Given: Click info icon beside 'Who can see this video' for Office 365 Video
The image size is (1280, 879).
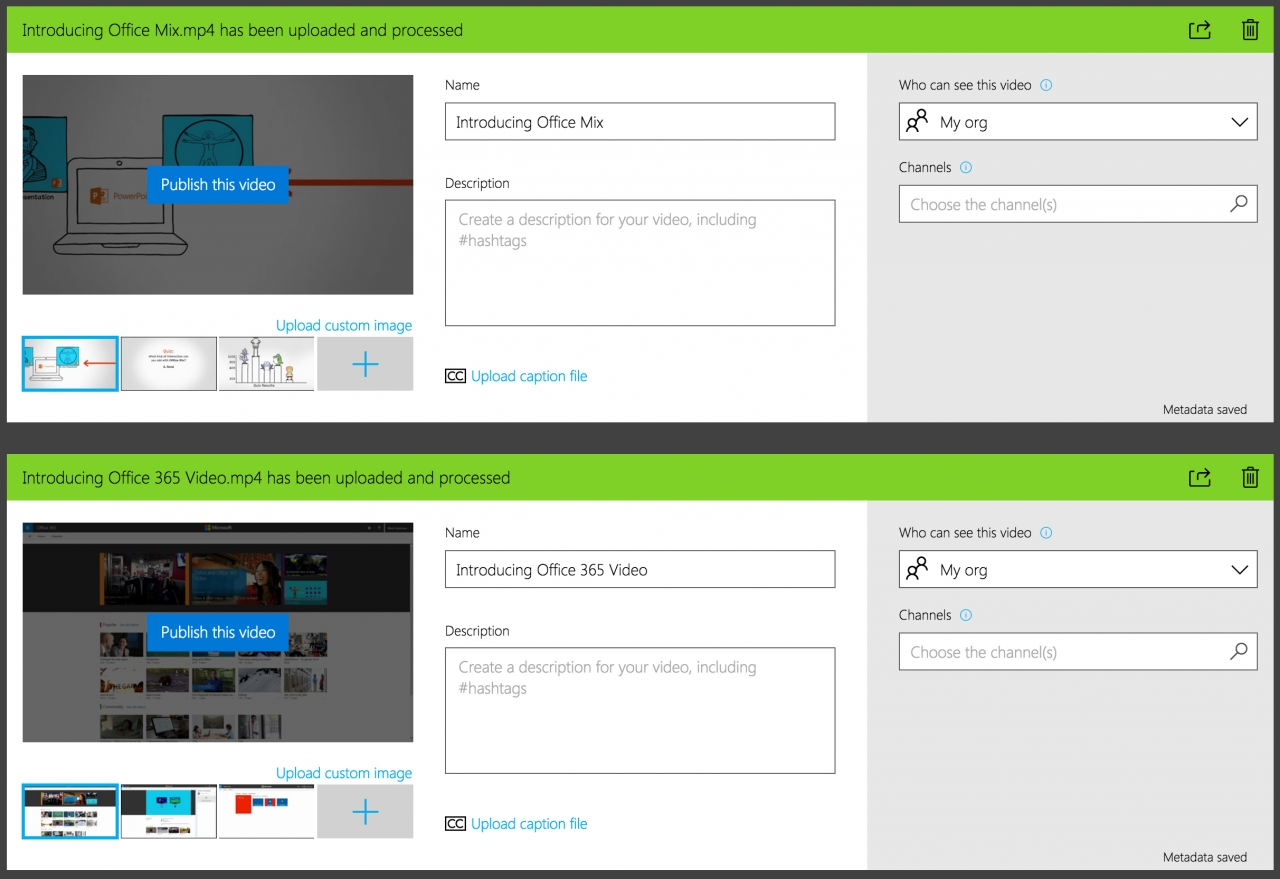Looking at the screenshot, I should pyautogui.click(x=1046, y=533).
